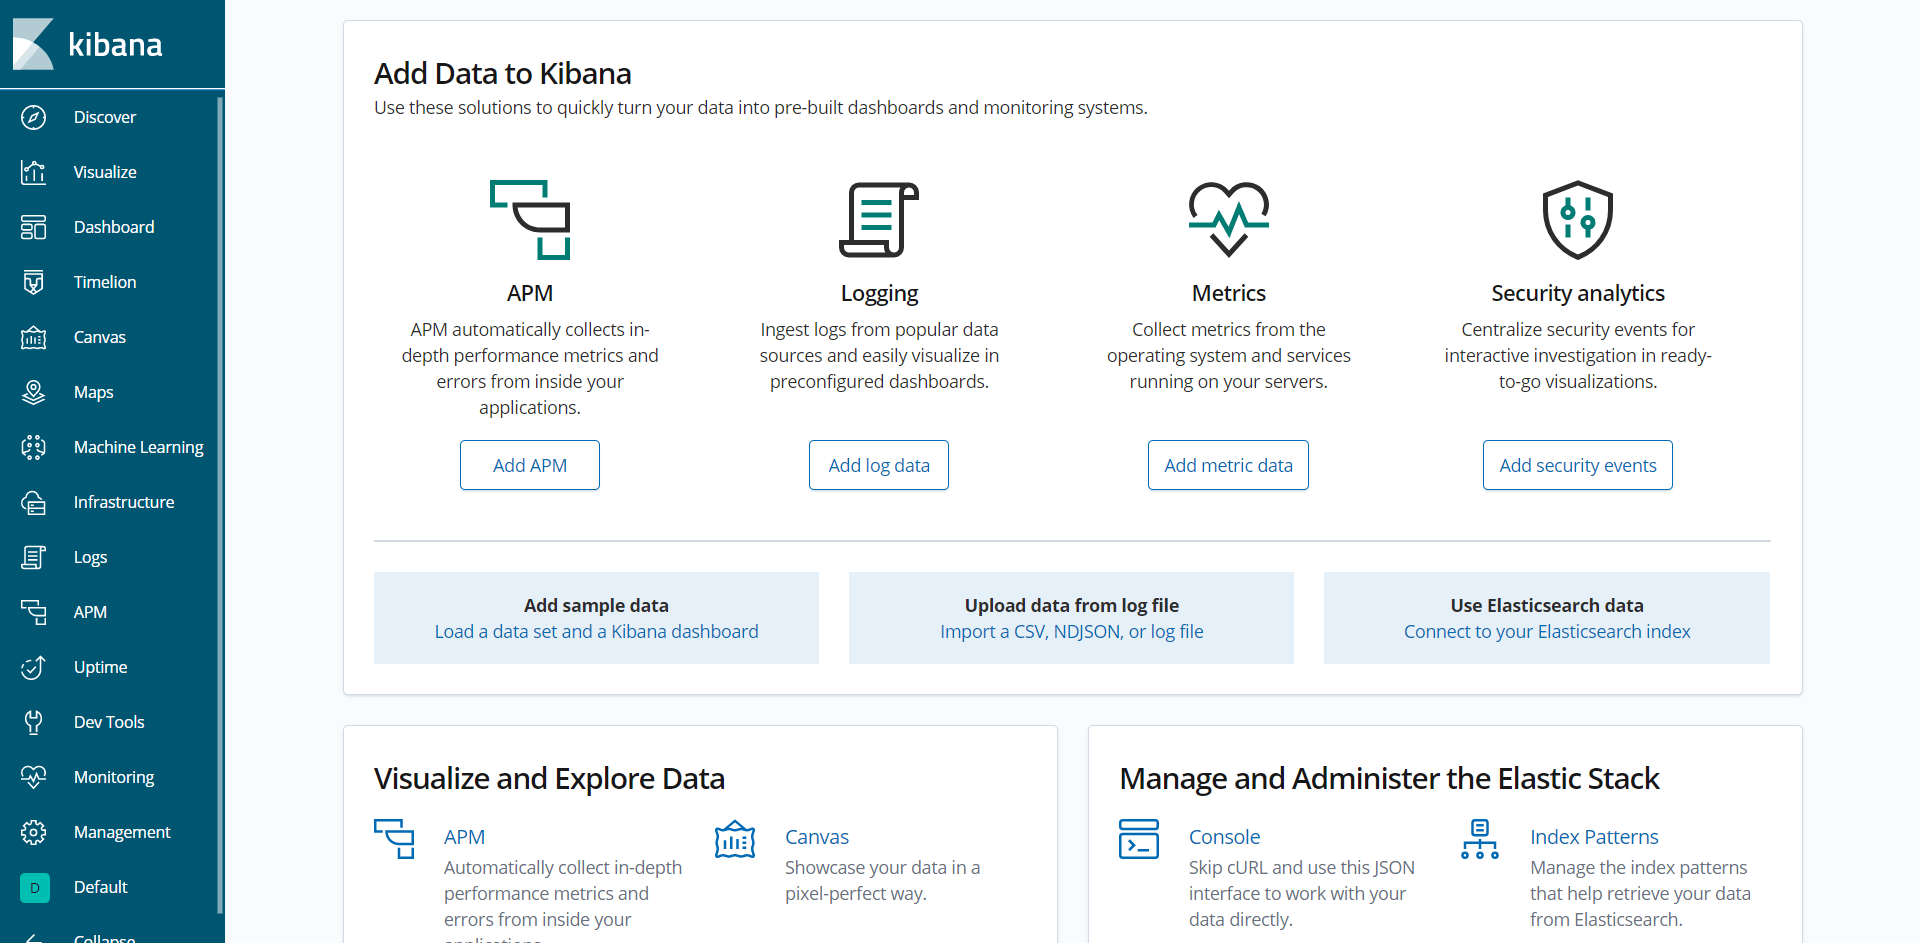Click the Visualize chart icon in sidebar

click(33, 172)
